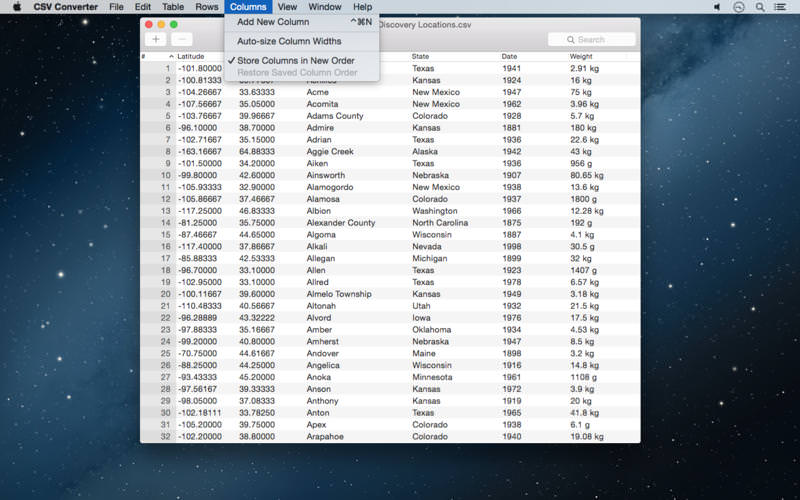The height and width of the screenshot is (500, 800).
Task: Select cell 'Adams County'
Action: (x=335, y=116)
